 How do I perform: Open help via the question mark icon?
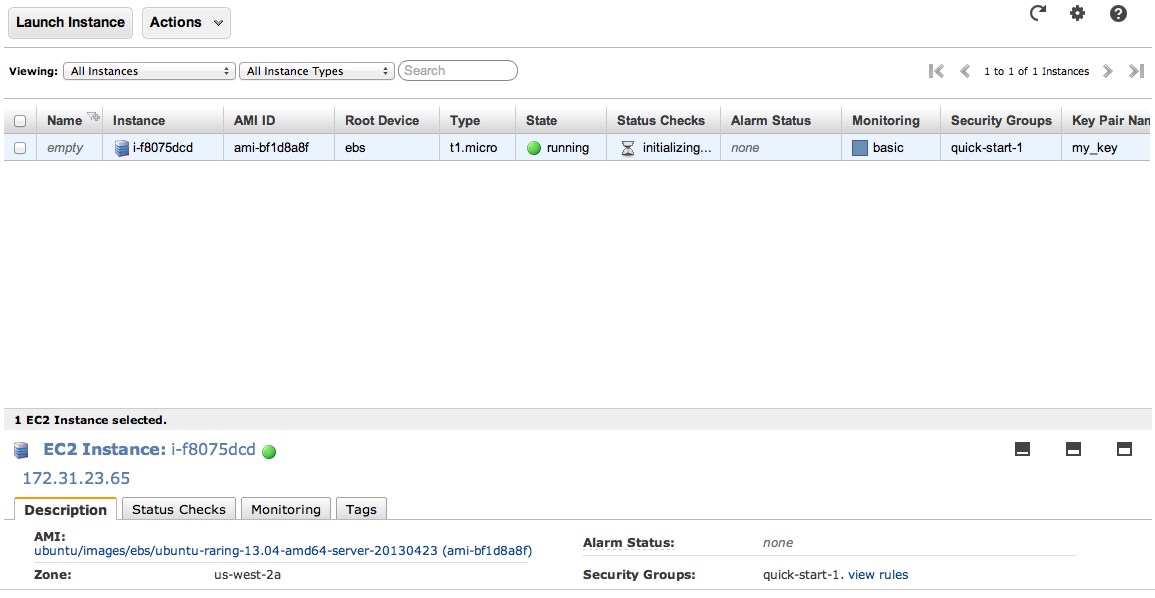tap(1119, 13)
